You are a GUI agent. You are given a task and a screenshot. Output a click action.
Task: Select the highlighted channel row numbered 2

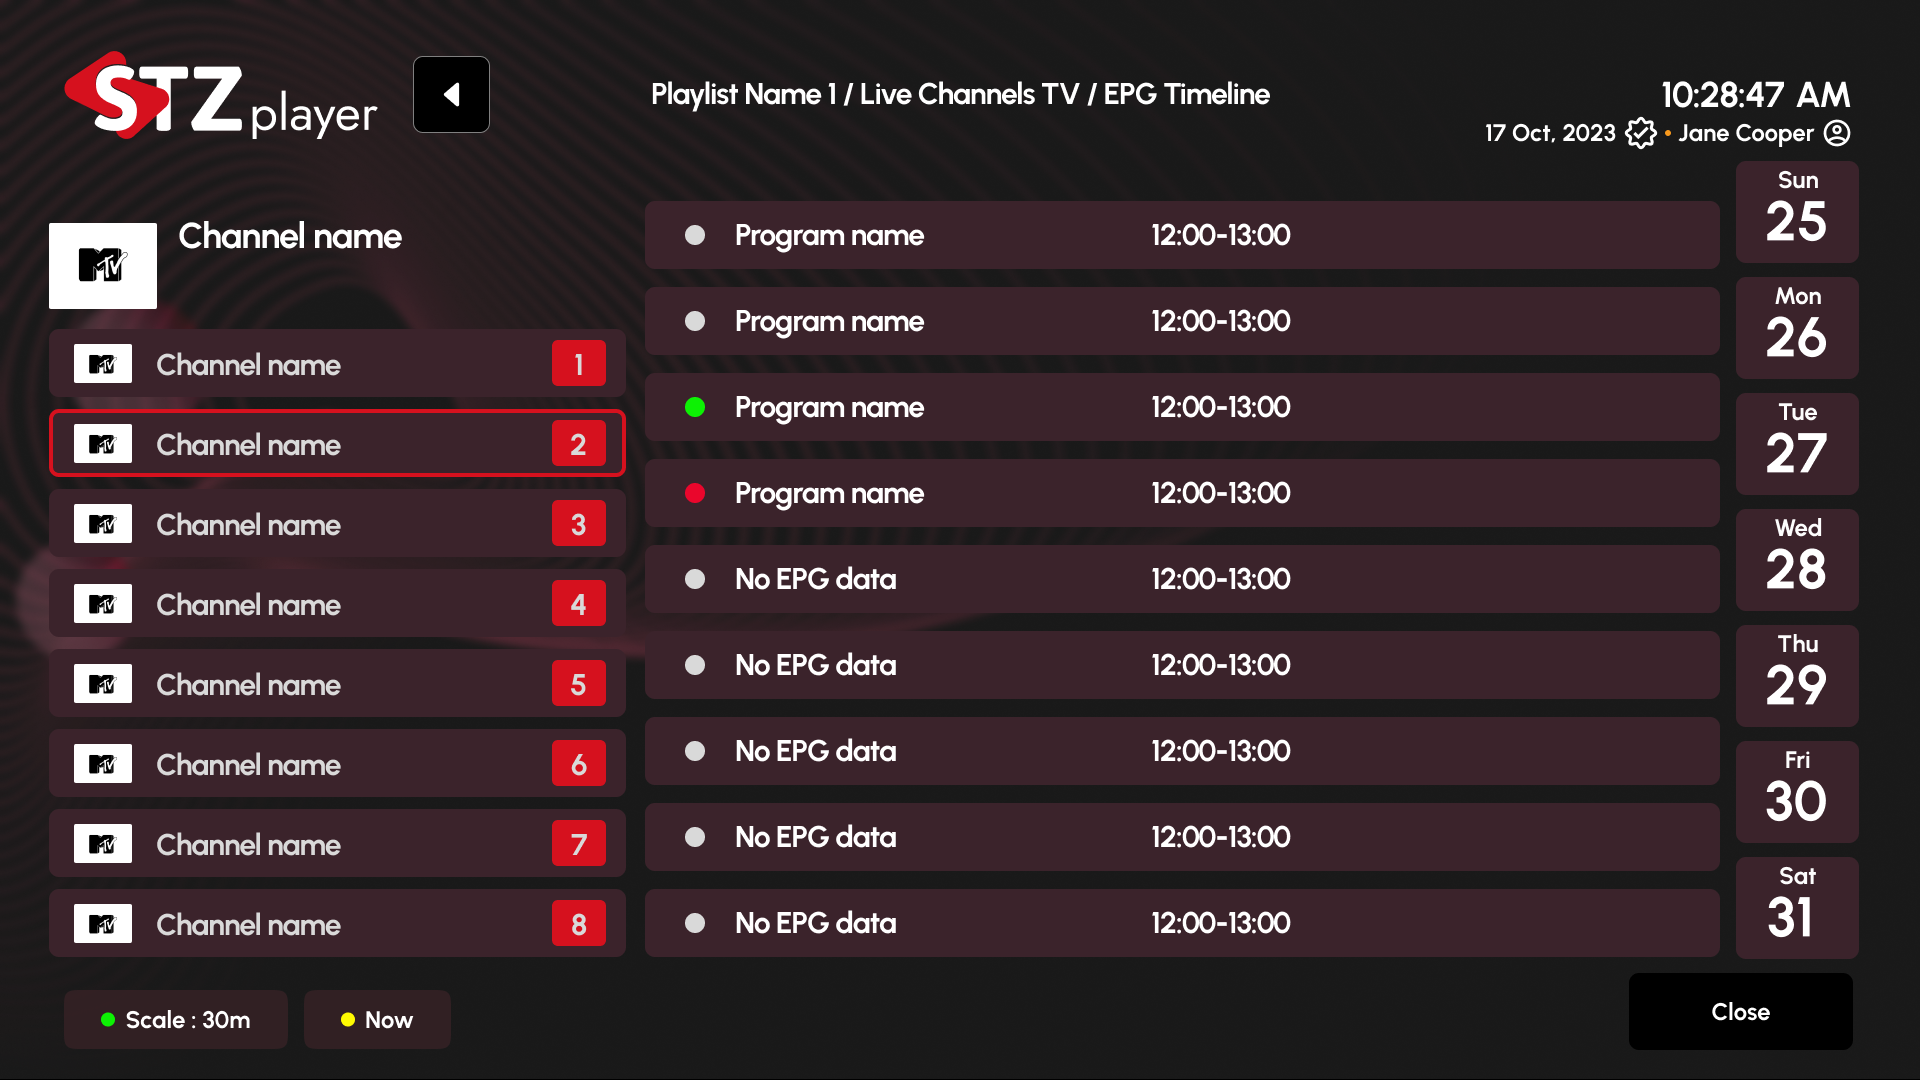(337, 443)
